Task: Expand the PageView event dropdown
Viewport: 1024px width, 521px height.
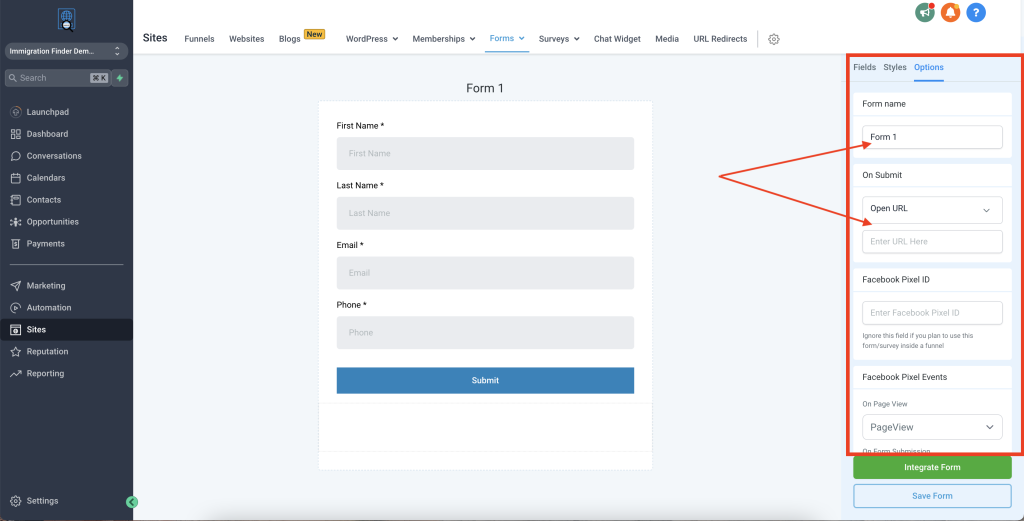Action: tap(932, 427)
